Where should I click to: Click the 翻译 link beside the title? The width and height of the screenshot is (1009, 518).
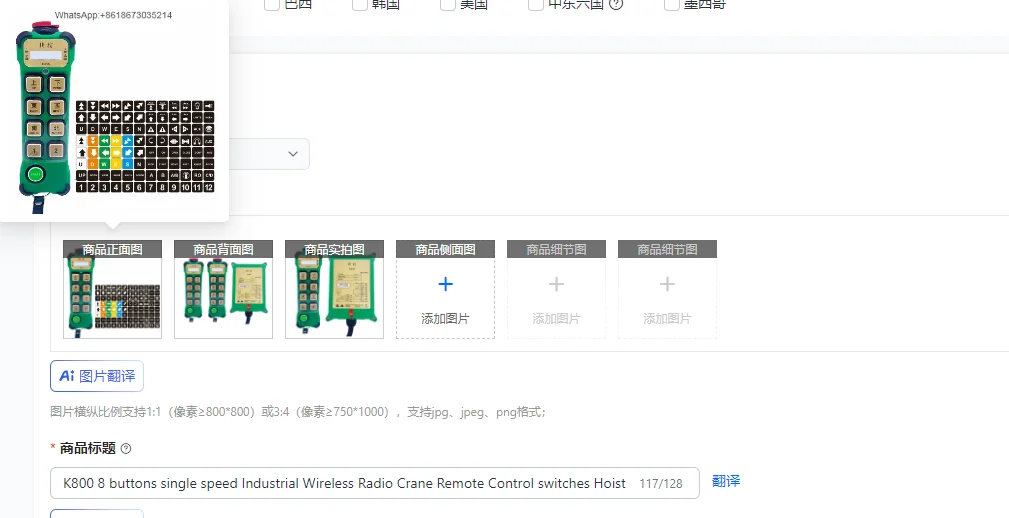tap(726, 481)
